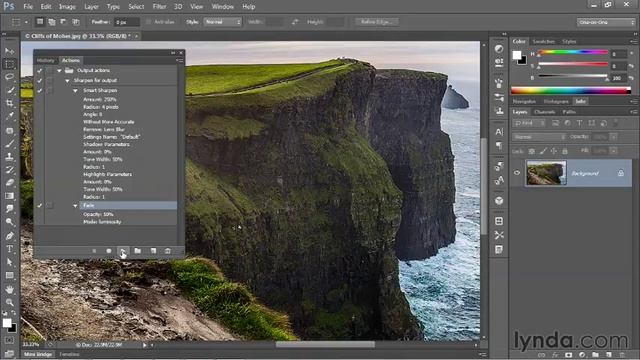Delete action with the trash icon

(167, 251)
